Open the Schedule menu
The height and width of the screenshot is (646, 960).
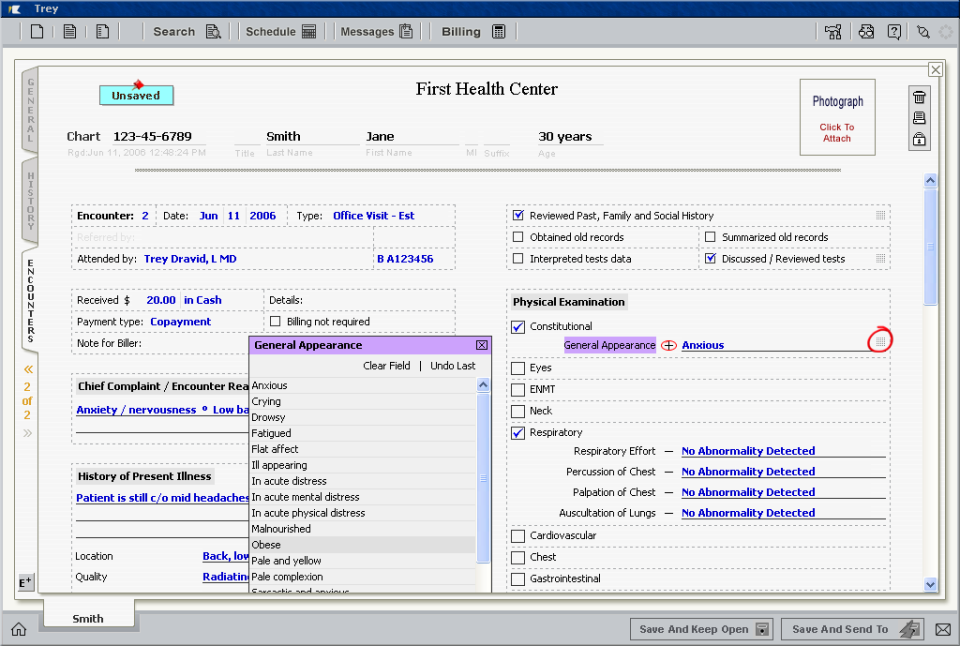pyautogui.click(x=271, y=32)
